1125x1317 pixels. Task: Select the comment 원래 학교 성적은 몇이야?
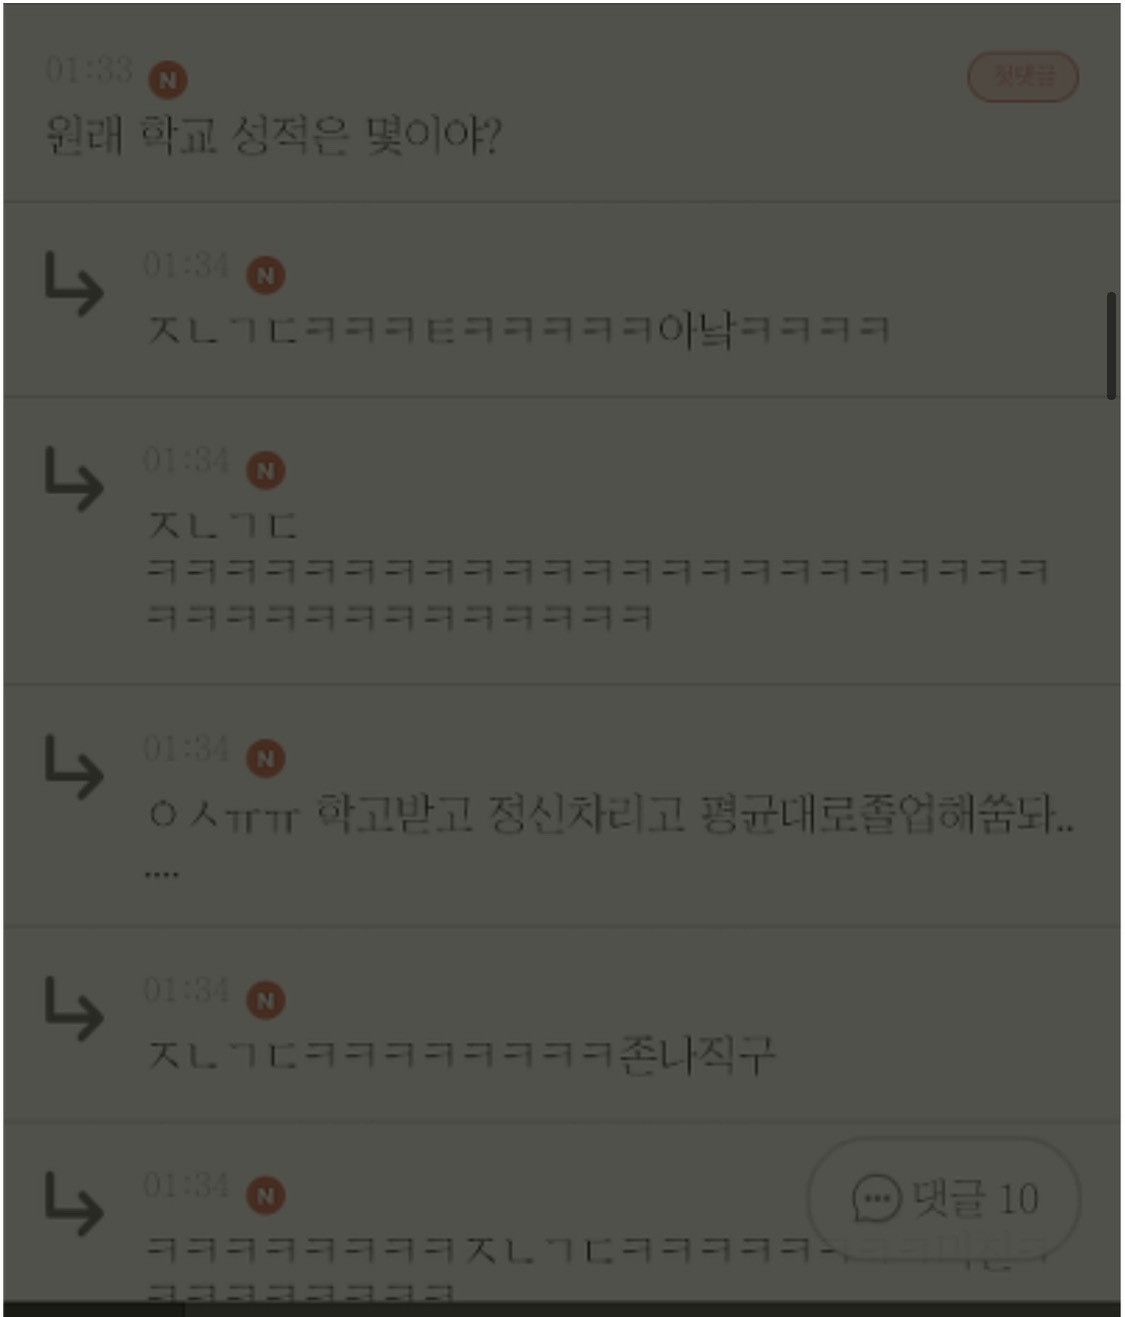point(273,135)
